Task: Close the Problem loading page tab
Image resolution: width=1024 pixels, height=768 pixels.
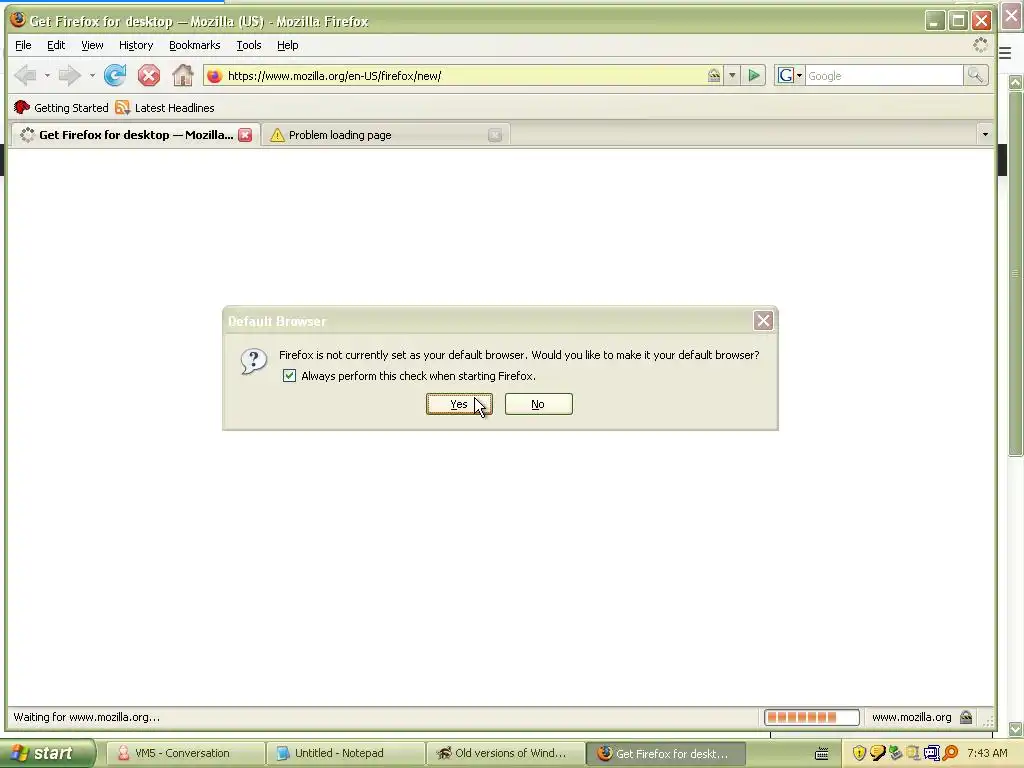Action: (495, 135)
